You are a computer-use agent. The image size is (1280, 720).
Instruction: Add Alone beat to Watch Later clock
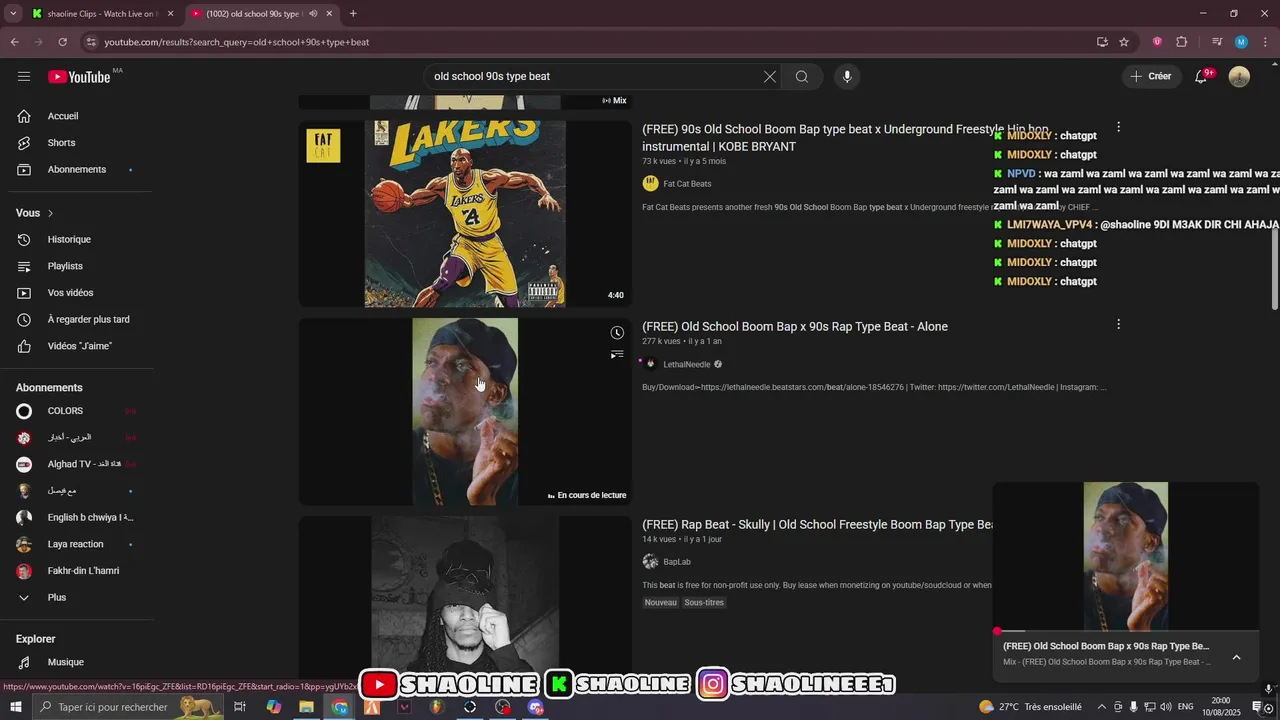[617, 333]
